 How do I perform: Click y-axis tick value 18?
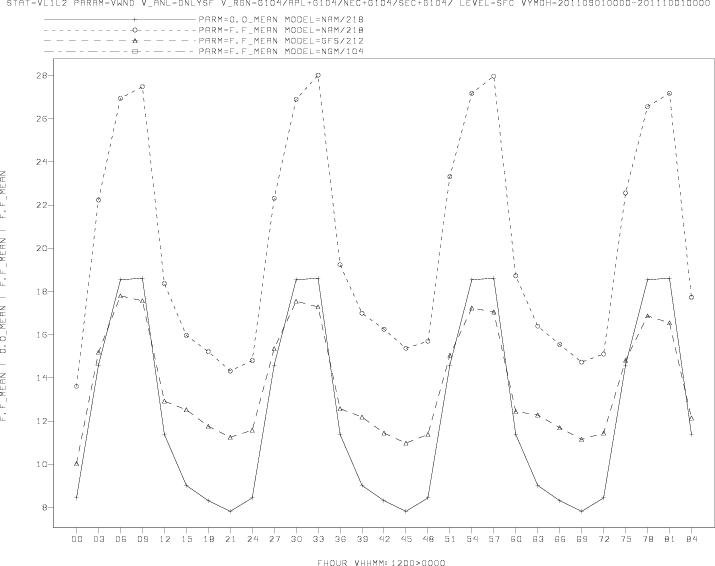click(41, 291)
